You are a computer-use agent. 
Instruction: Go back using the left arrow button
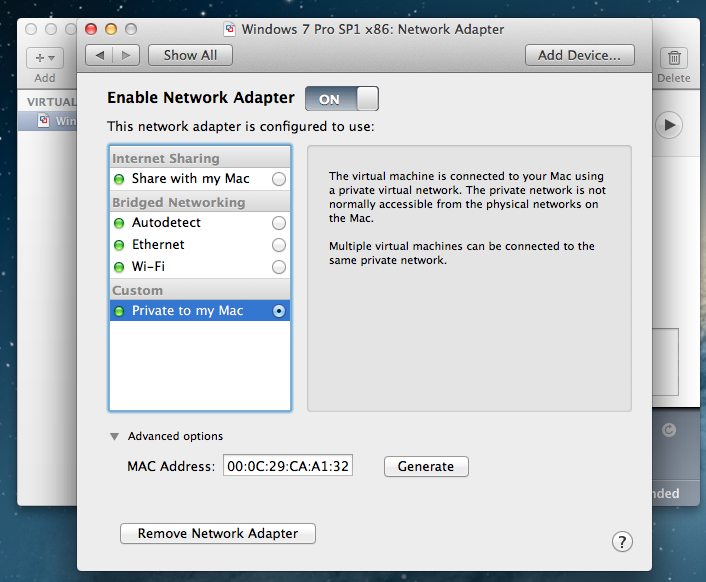point(99,55)
